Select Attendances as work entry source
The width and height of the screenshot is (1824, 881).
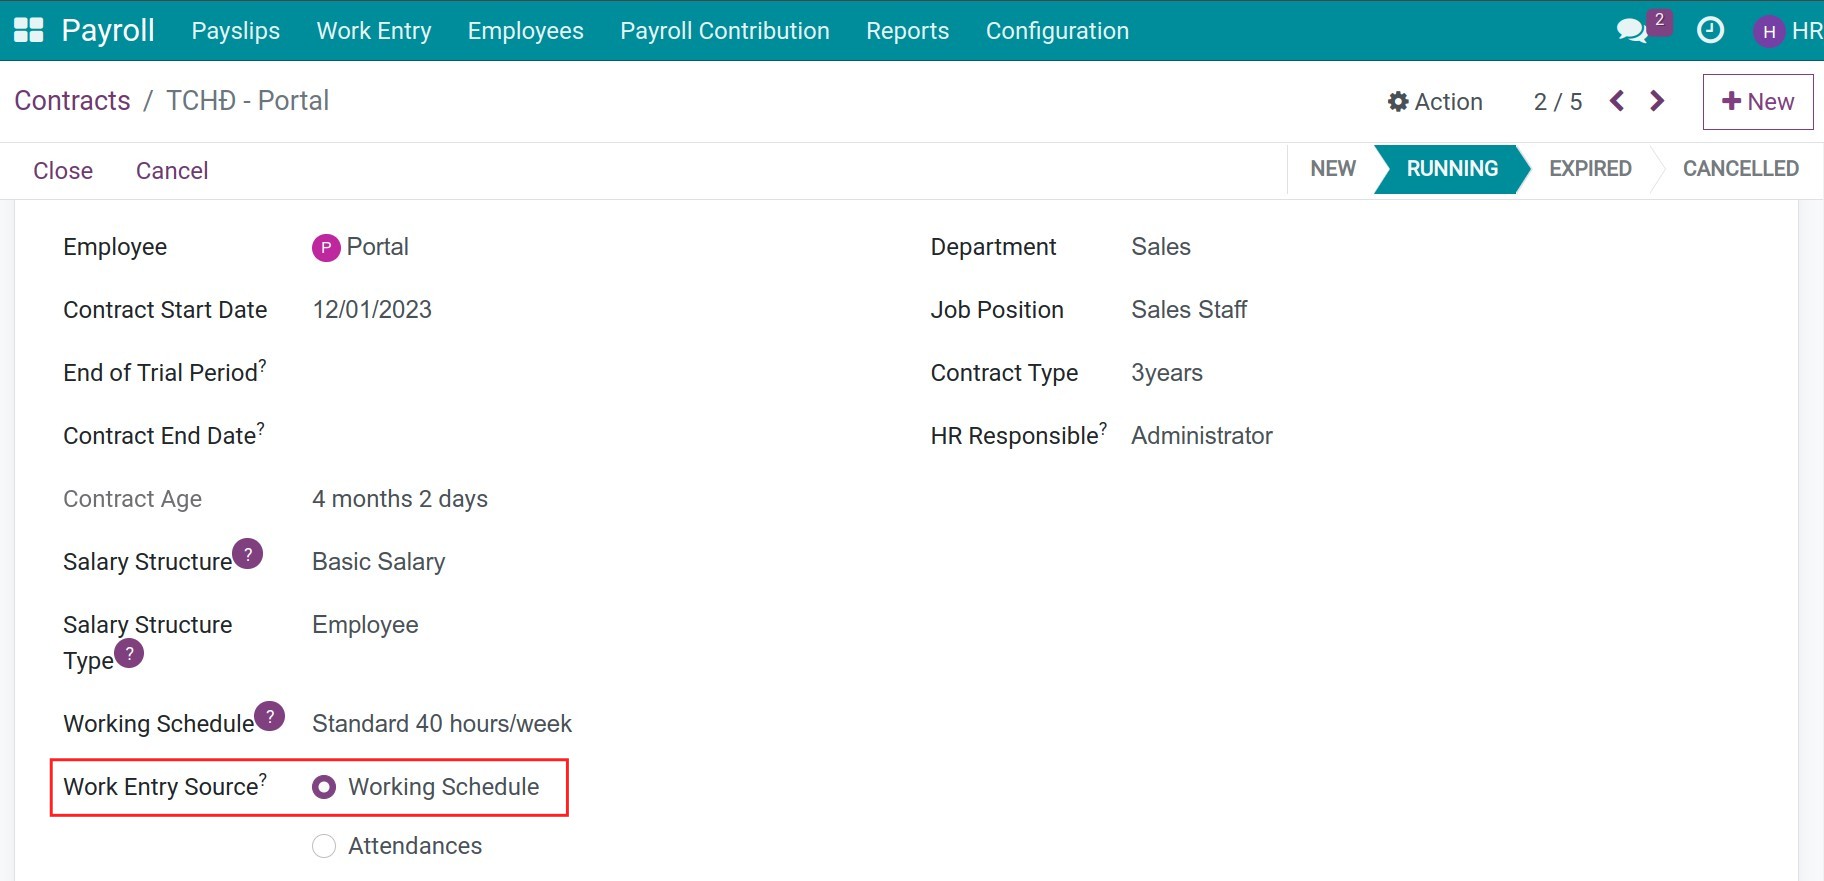pos(324,847)
